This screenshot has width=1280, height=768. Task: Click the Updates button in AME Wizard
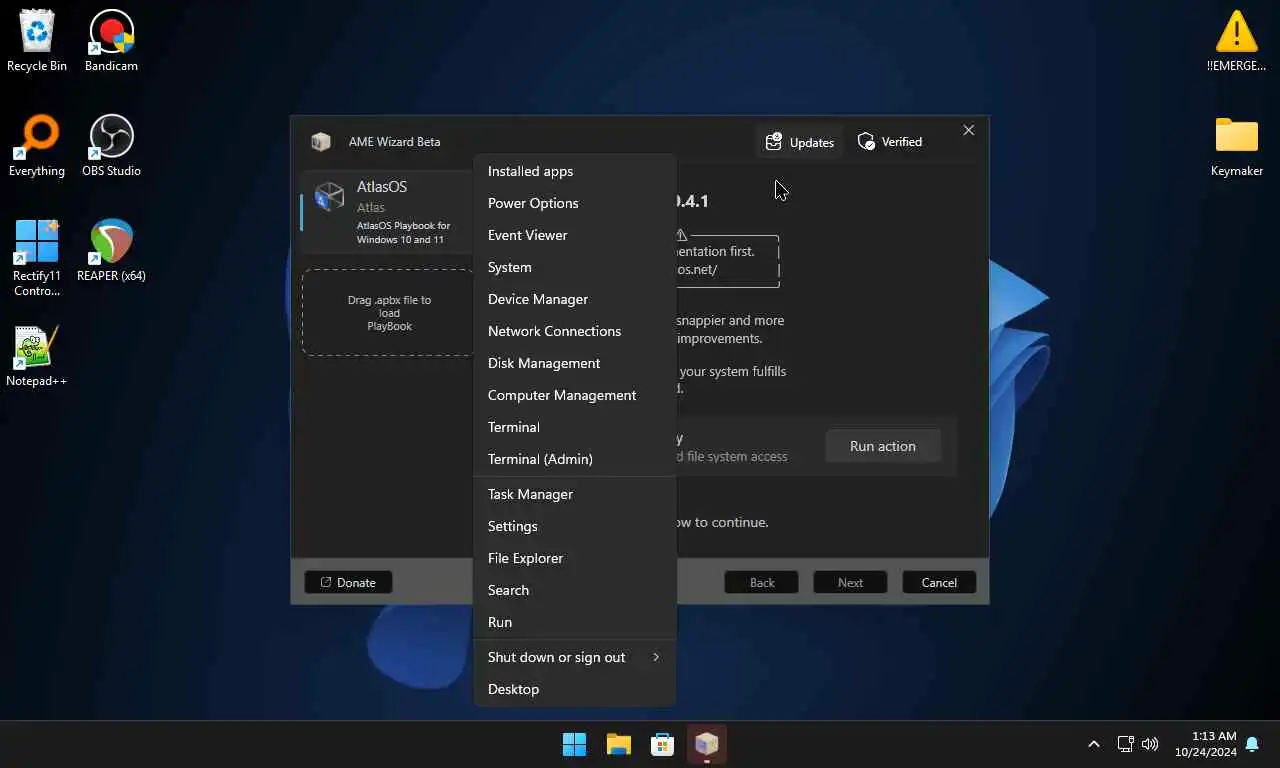[800, 142]
